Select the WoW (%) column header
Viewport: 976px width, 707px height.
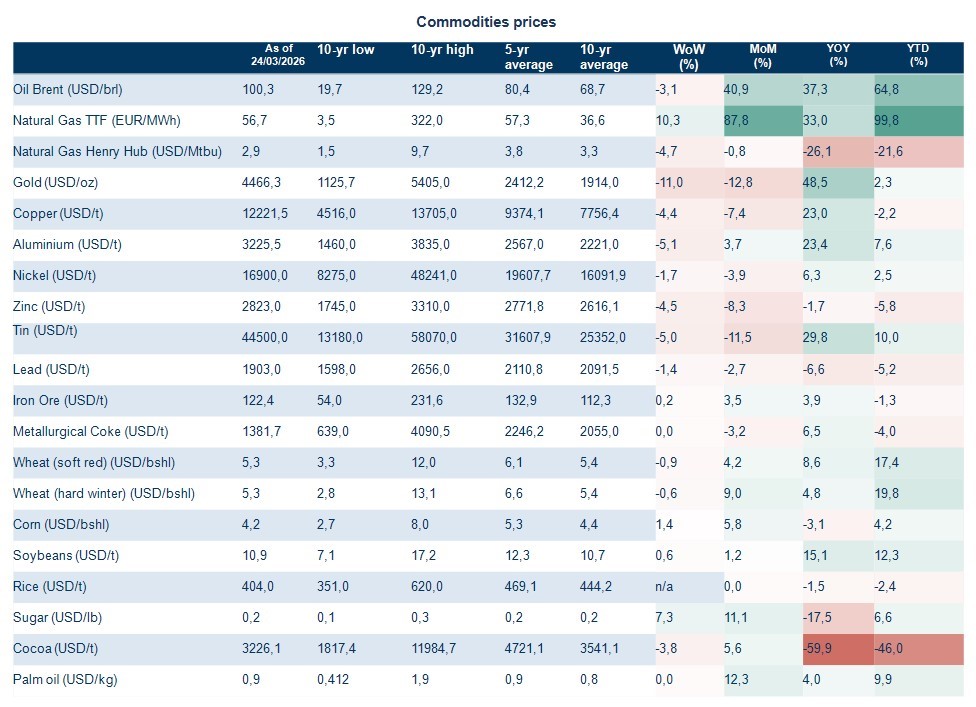[688, 57]
